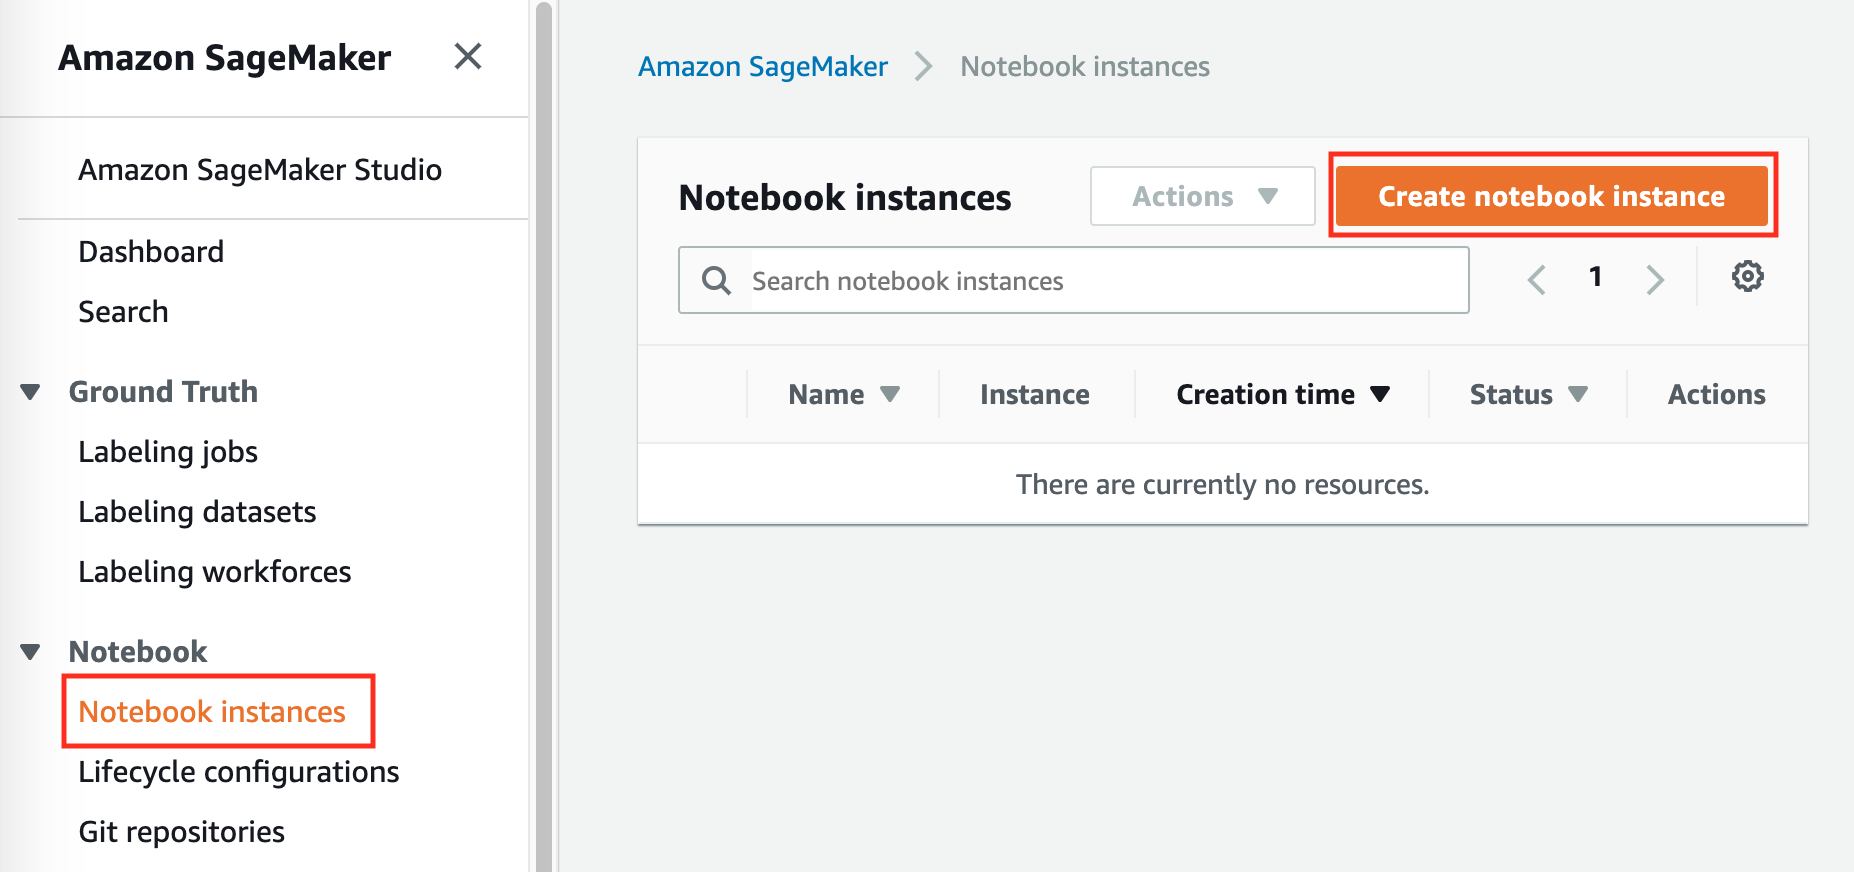Collapse the Notebook section
1854x872 pixels.
coord(31,652)
